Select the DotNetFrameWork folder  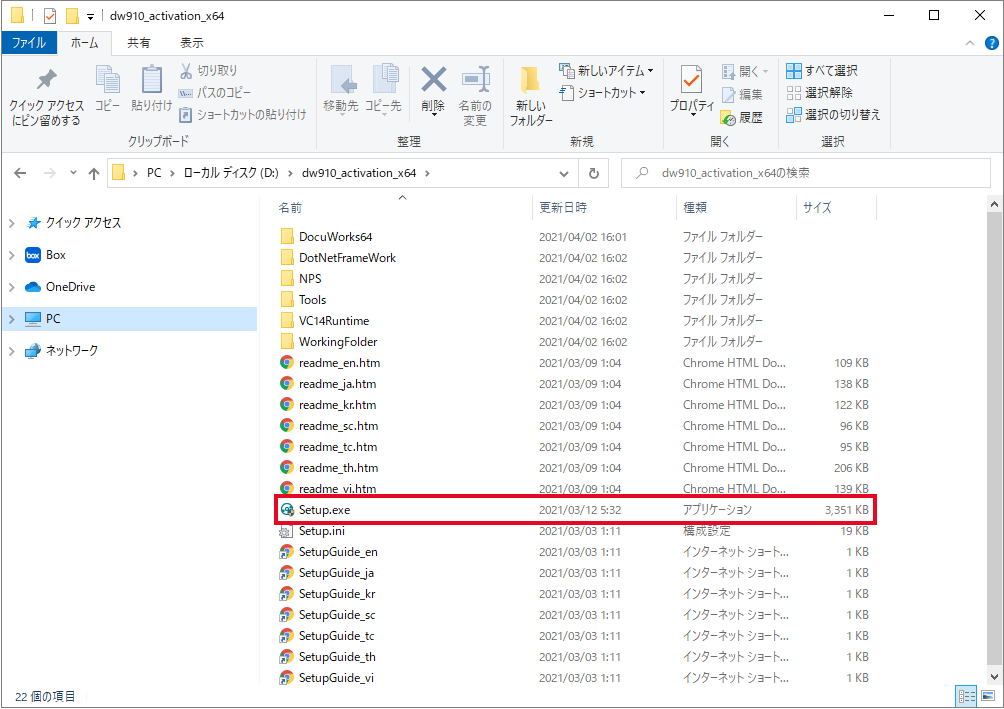pyautogui.click(x=347, y=258)
